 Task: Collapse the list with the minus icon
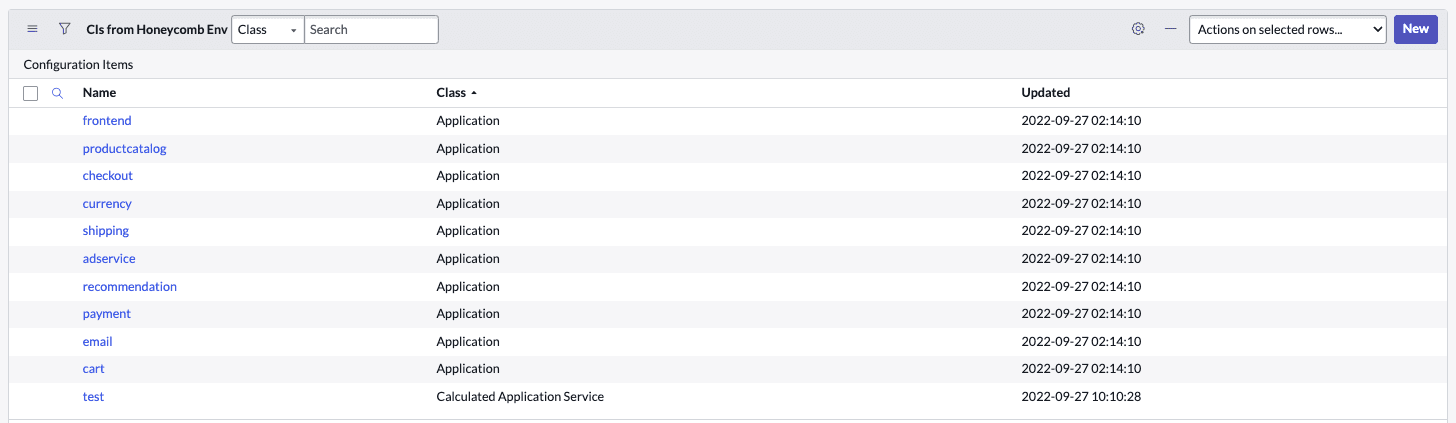point(1170,29)
